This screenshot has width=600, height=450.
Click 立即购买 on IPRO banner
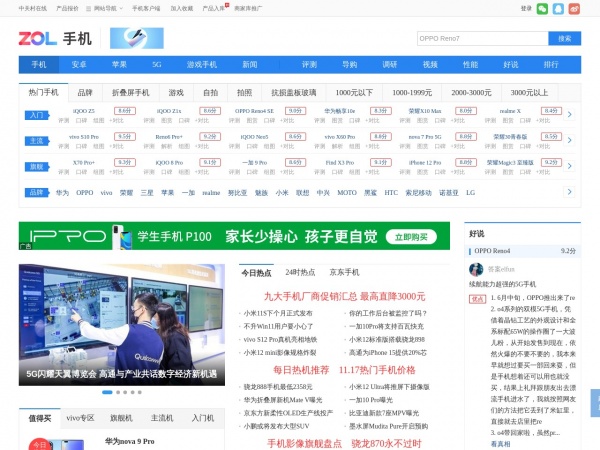click(411, 237)
